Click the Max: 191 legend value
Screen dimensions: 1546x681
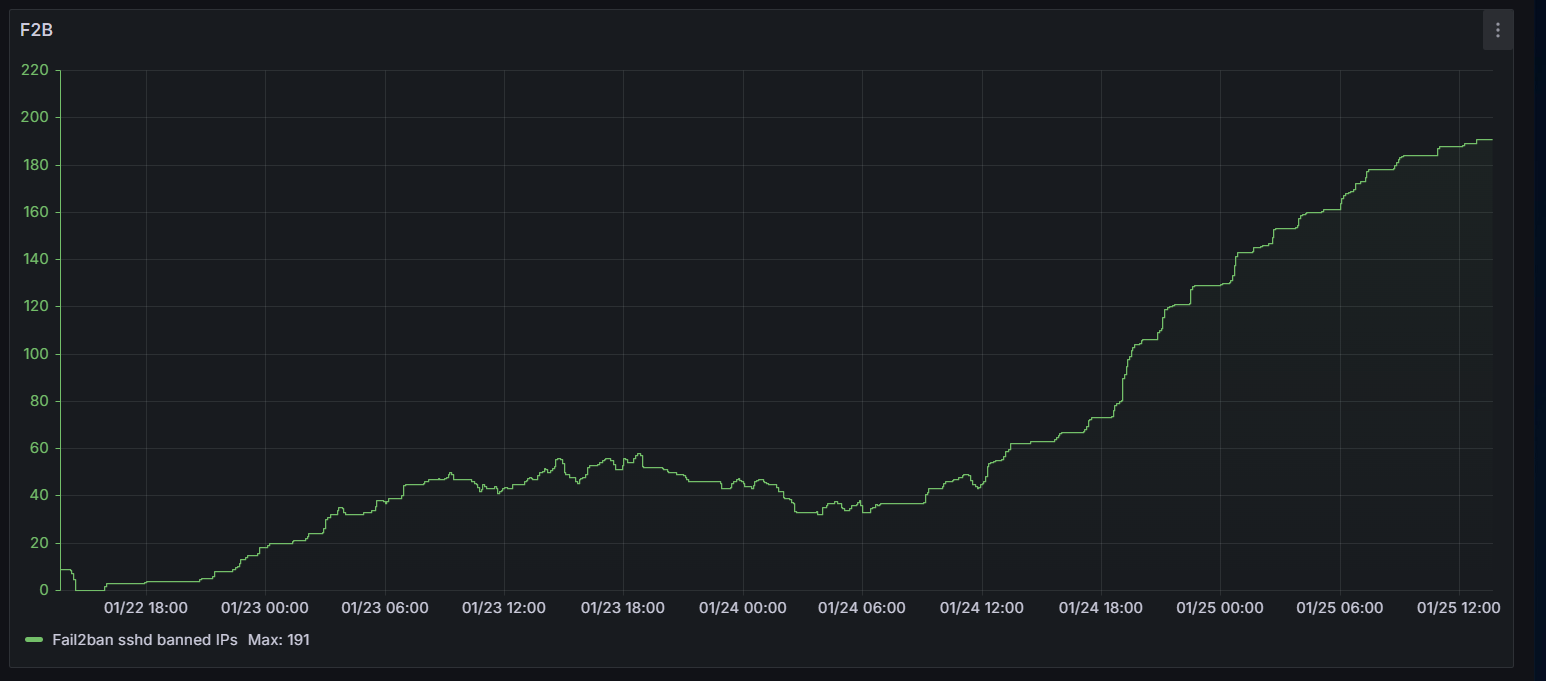(x=279, y=639)
